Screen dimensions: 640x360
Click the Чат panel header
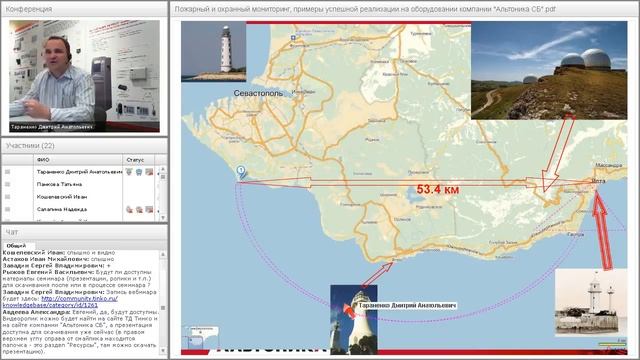click(84, 232)
